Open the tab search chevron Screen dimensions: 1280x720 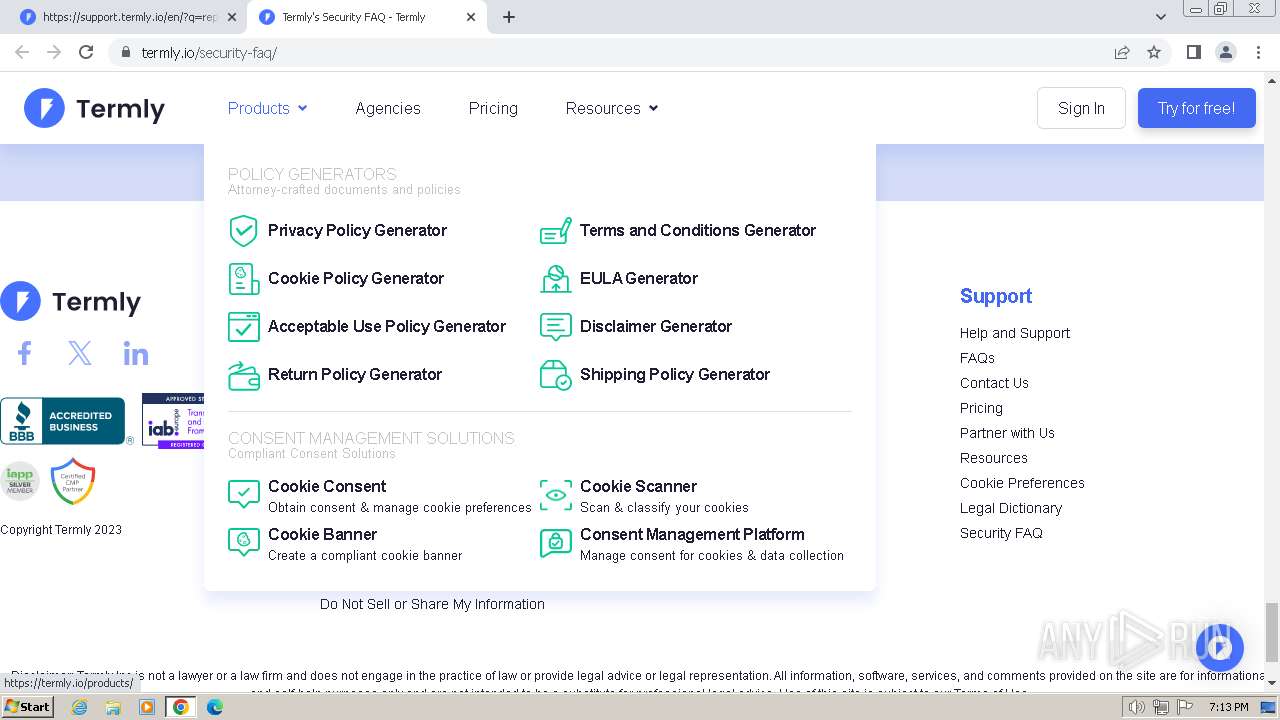[x=1161, y=17]
